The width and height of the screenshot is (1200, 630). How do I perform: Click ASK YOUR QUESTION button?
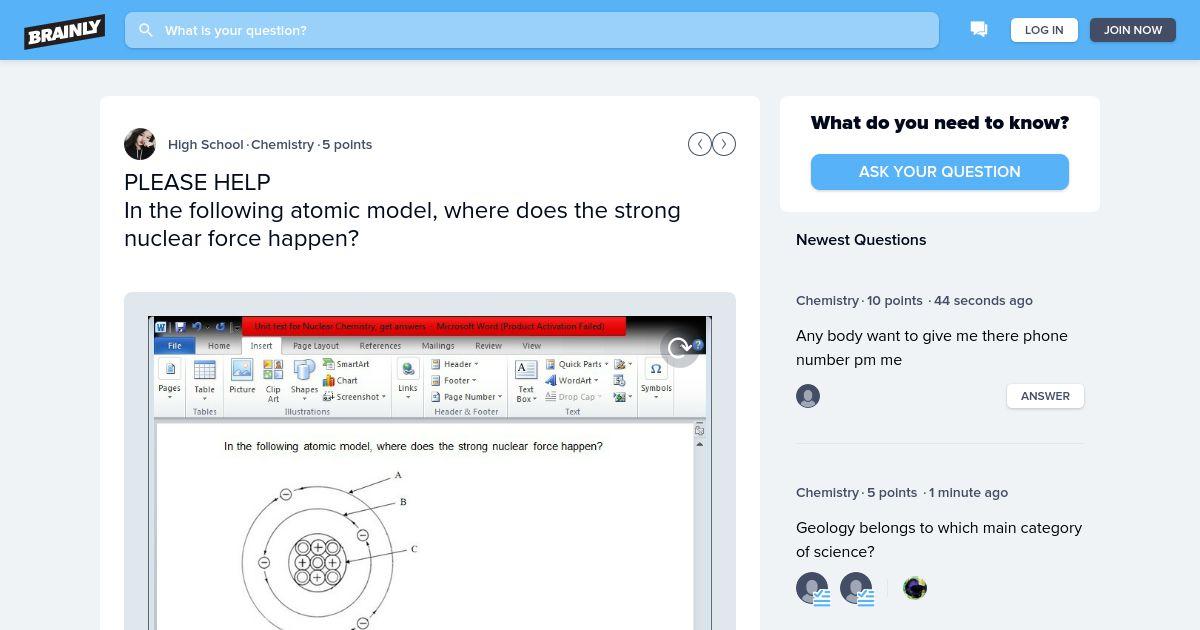tap(940, 172)
